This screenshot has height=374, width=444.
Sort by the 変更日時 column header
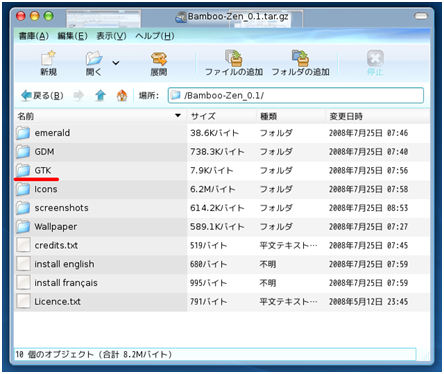coord(377,116)
